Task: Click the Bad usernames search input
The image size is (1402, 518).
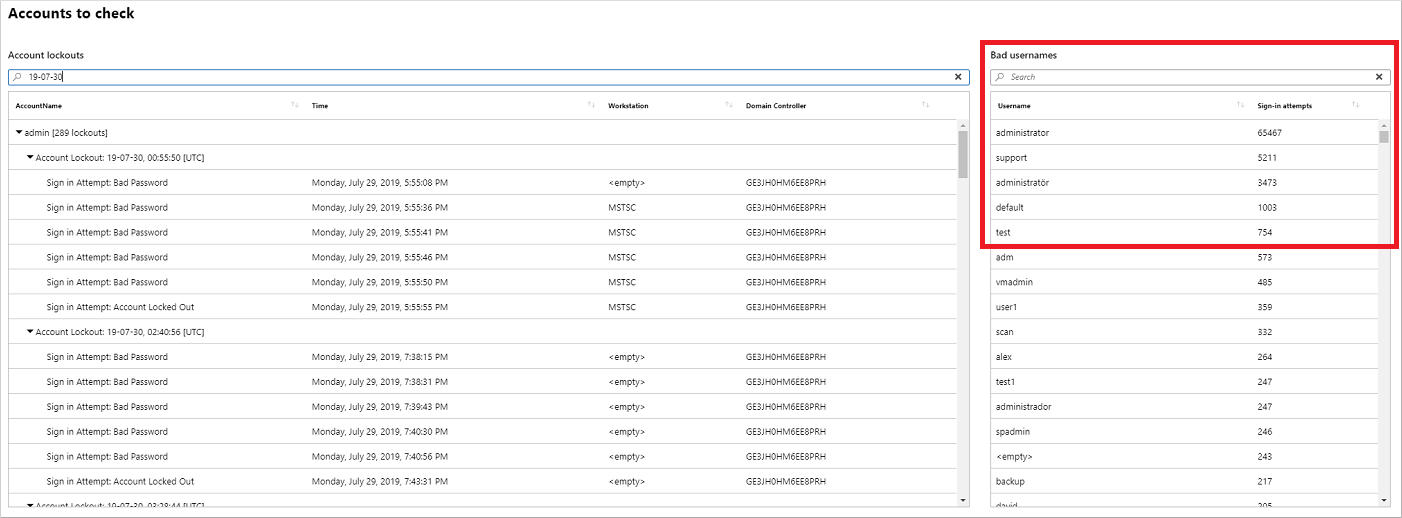Action: [1190, 77]
